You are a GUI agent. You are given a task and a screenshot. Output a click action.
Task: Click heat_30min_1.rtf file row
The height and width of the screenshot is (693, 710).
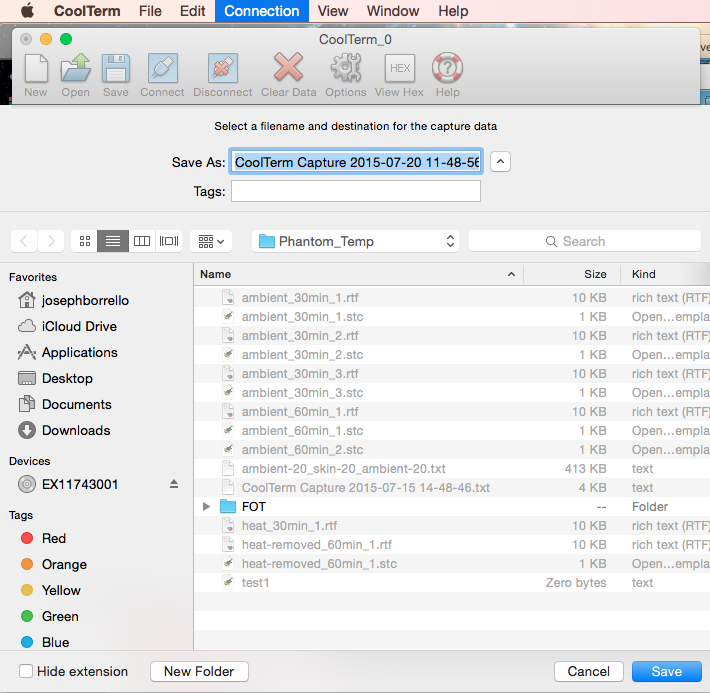452,525
